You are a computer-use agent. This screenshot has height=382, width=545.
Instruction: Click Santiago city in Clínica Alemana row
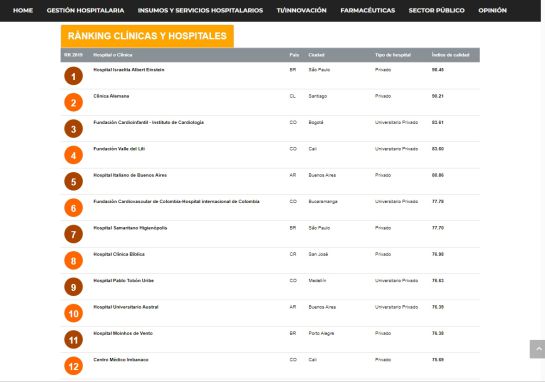pyautogui.click(x=318, y=96)
